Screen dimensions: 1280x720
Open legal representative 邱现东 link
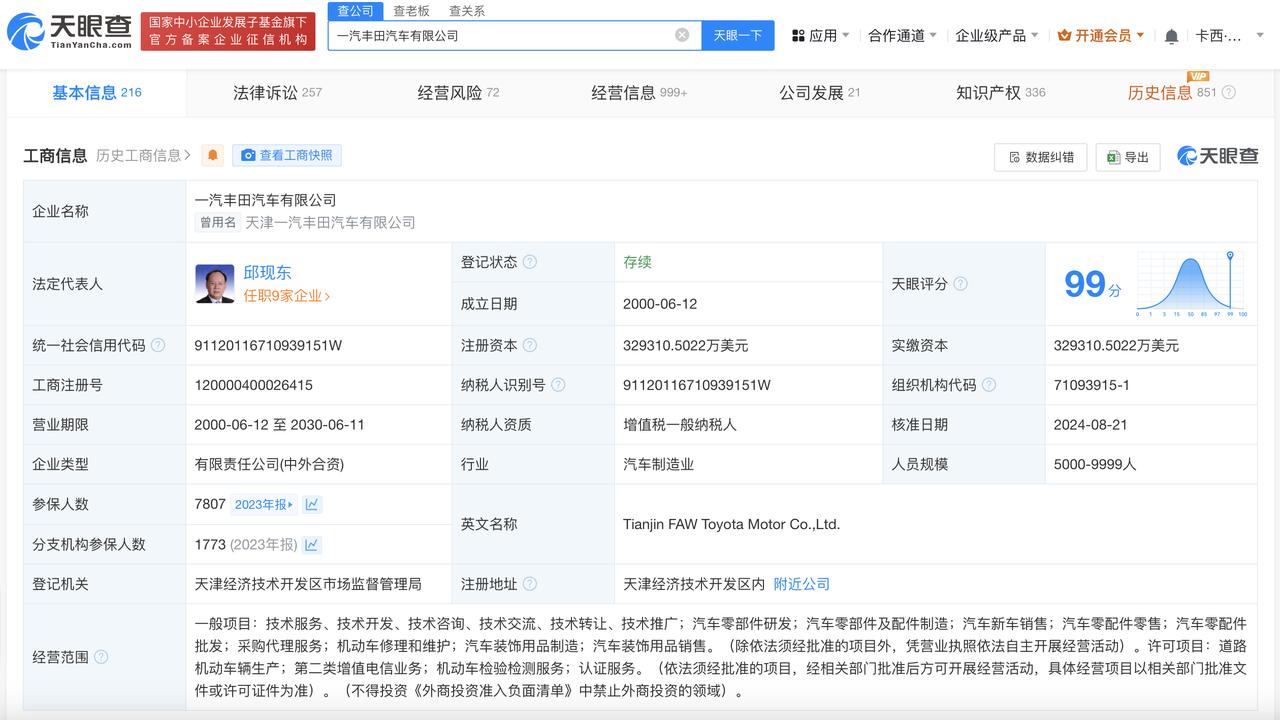pos(268,272)
